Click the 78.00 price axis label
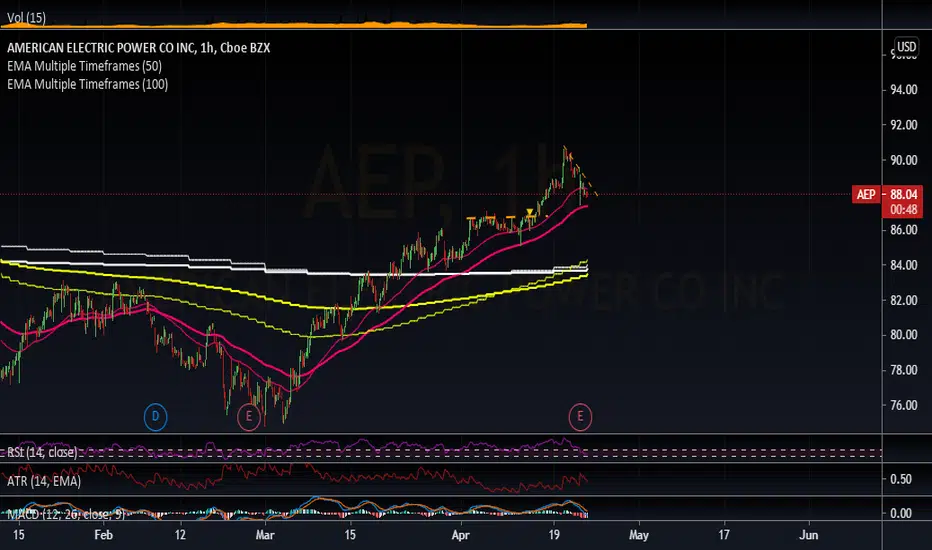The width and height of the screenshot is (932, 550). click(903, 370)
